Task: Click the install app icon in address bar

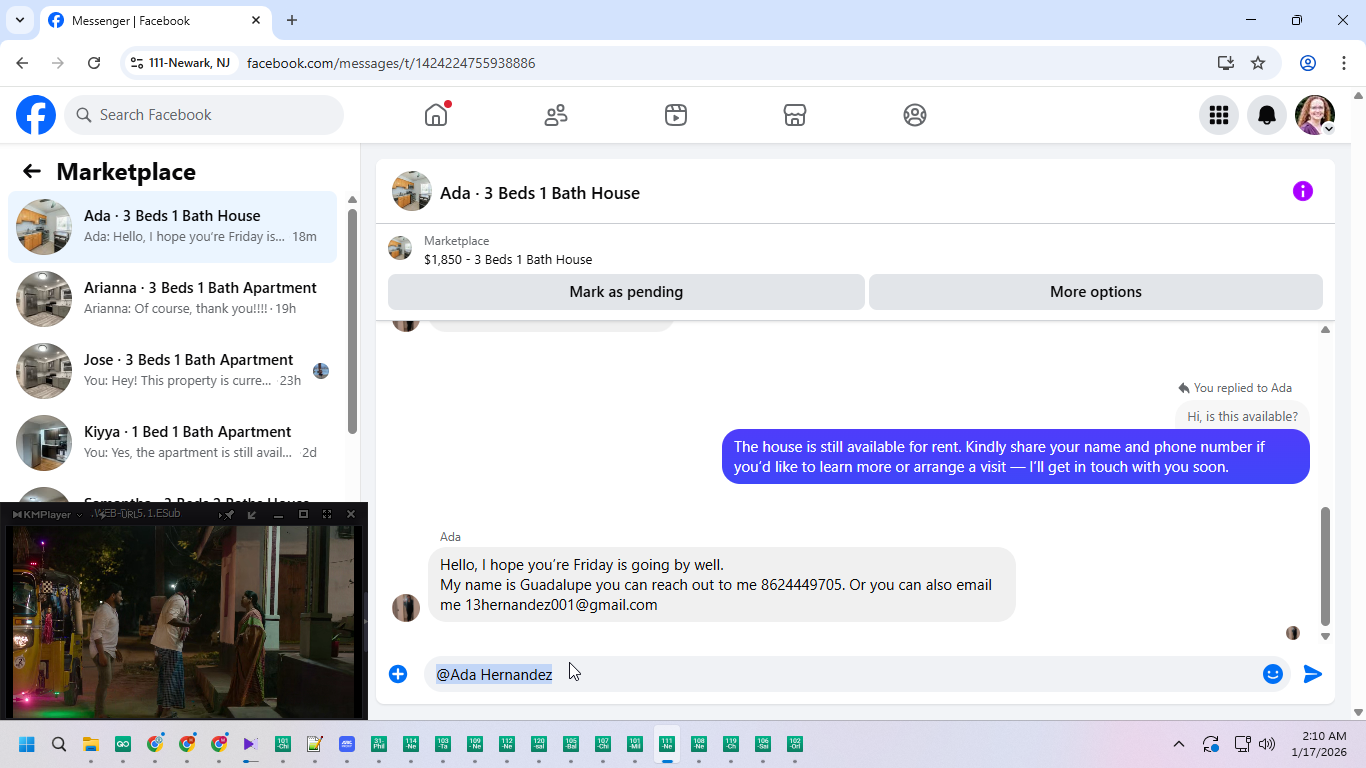Action: point(1226,63)
